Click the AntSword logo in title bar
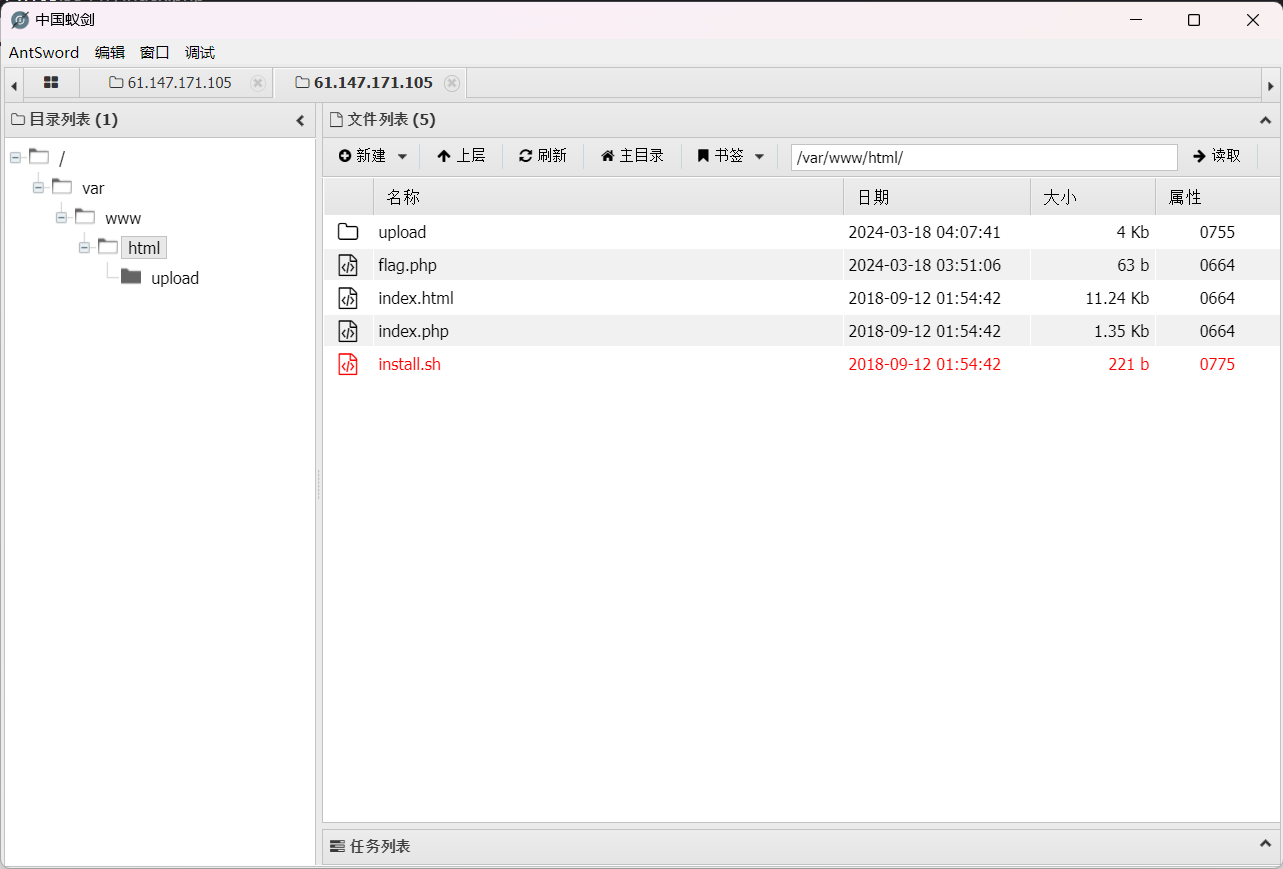 [x=19, y=20]
